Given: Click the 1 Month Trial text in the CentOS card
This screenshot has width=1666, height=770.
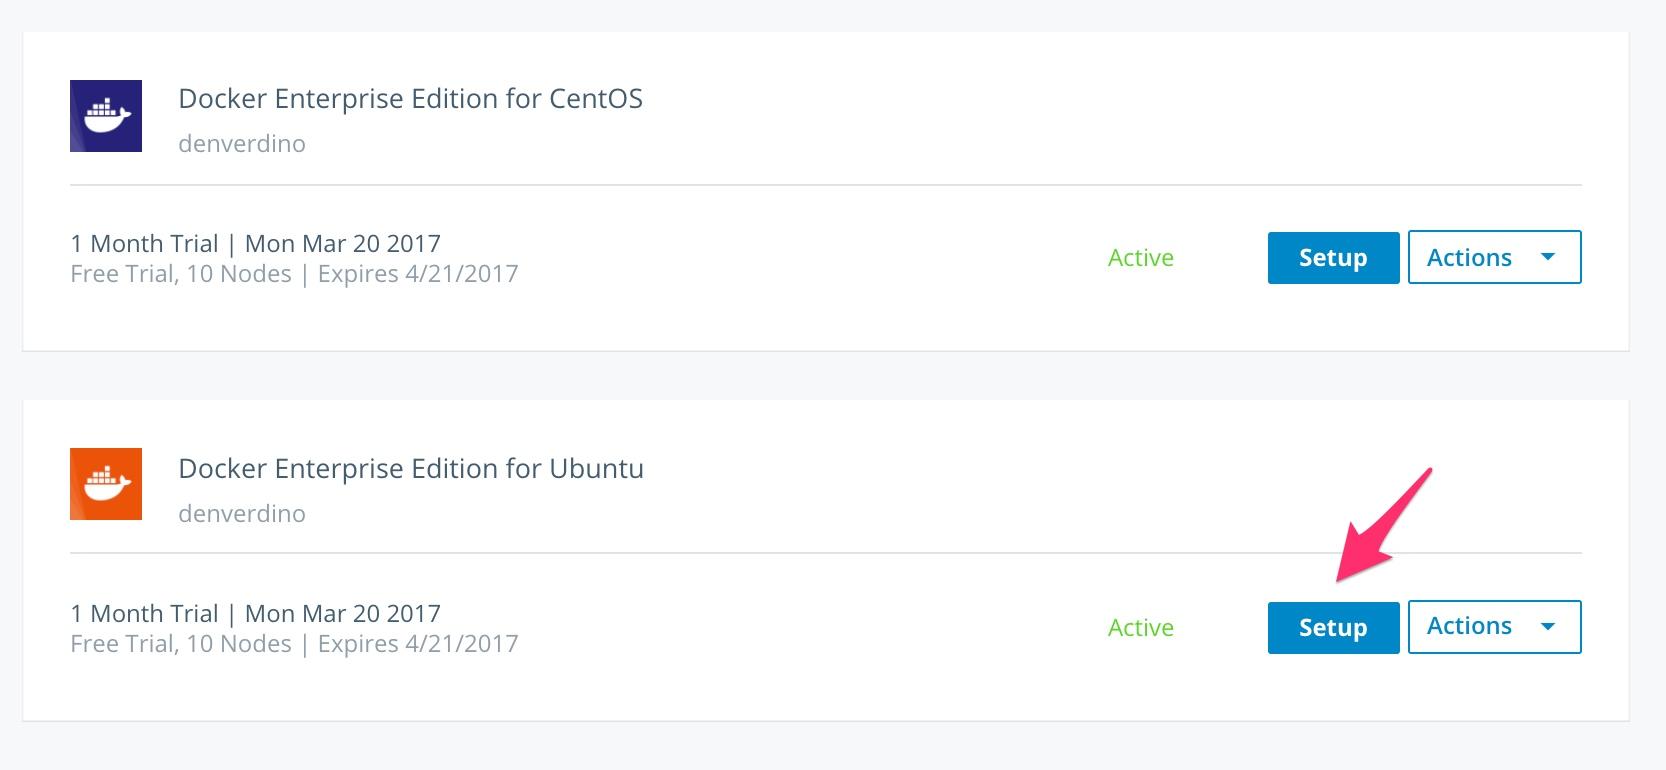Looking at the screenshot, I should click(x=144, y=243).
